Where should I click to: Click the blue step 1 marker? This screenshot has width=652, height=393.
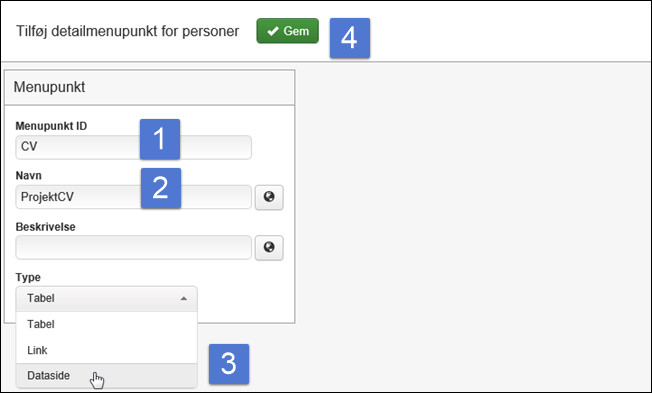tap(160, 139)
